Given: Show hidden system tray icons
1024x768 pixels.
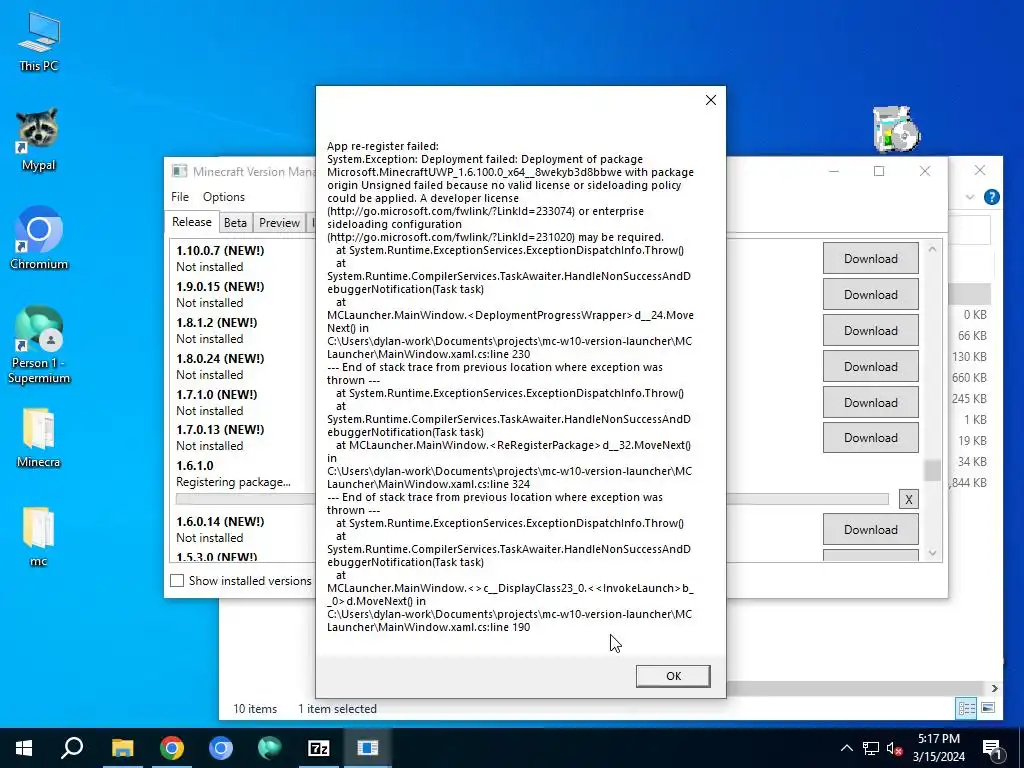Looking at the screenshot, I should tap(846, 748).
